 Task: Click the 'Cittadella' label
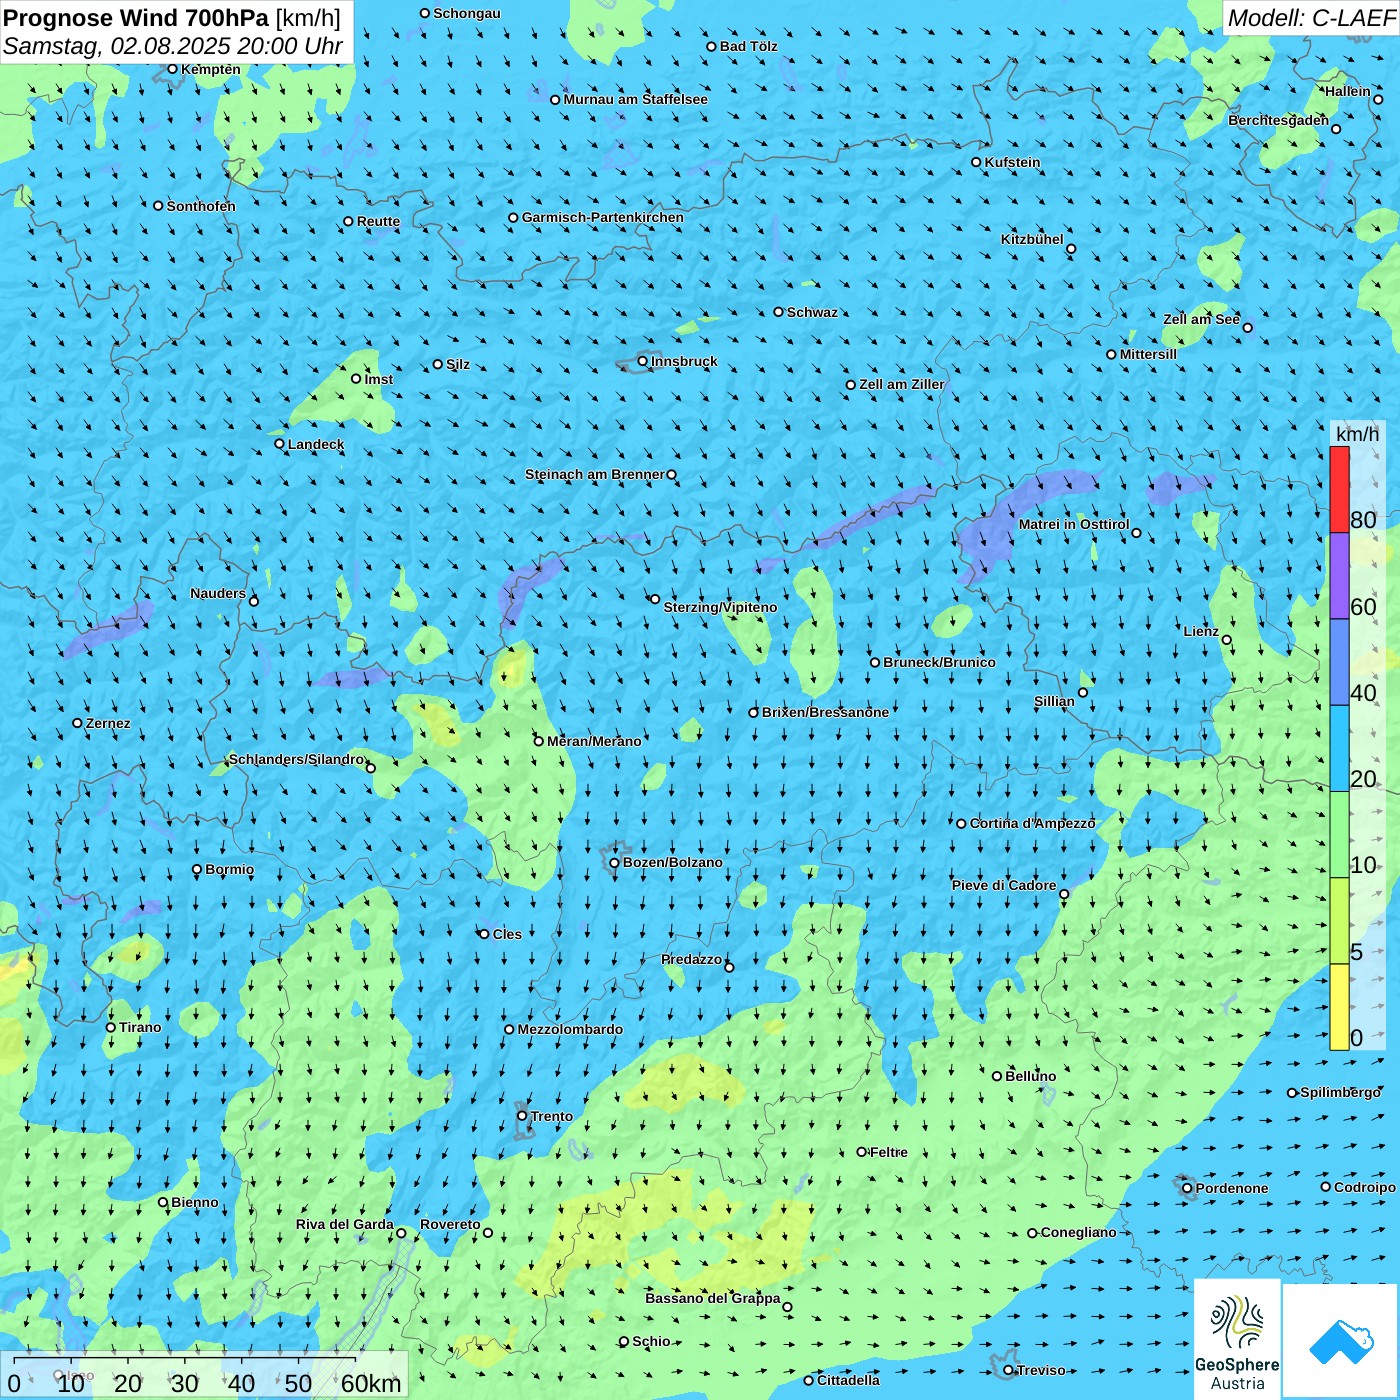849,1380
